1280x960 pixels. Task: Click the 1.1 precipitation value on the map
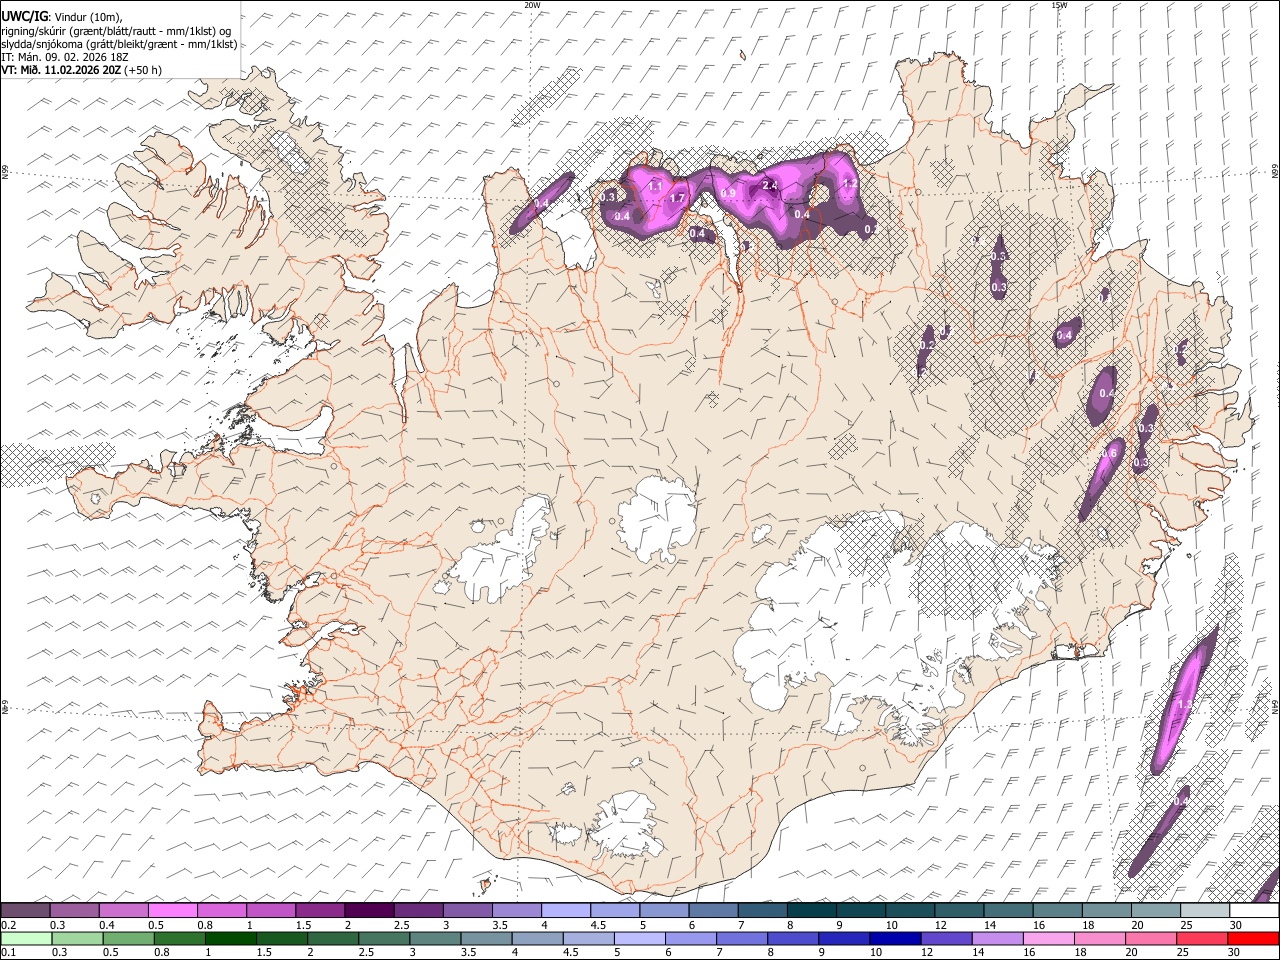coord(655,186)
